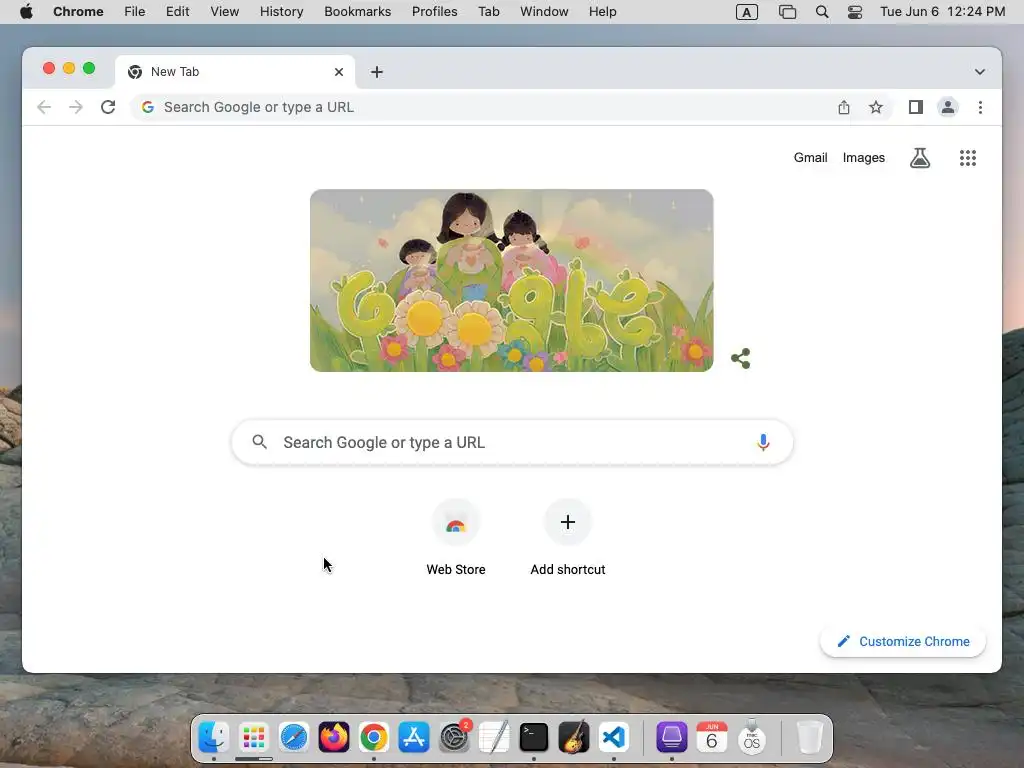Open the History menu
Viewport: 1024px width, 768px height.
click(x=281, y=12)
